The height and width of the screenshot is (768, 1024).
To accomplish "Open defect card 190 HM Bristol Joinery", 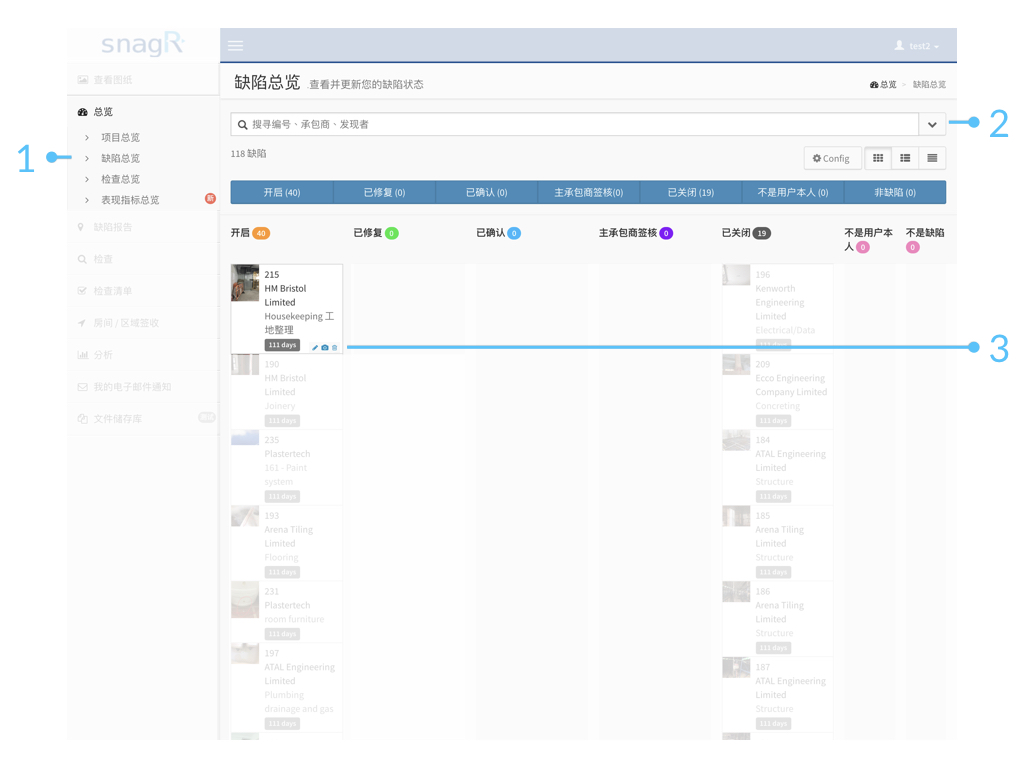I will [x=287, y=391].
